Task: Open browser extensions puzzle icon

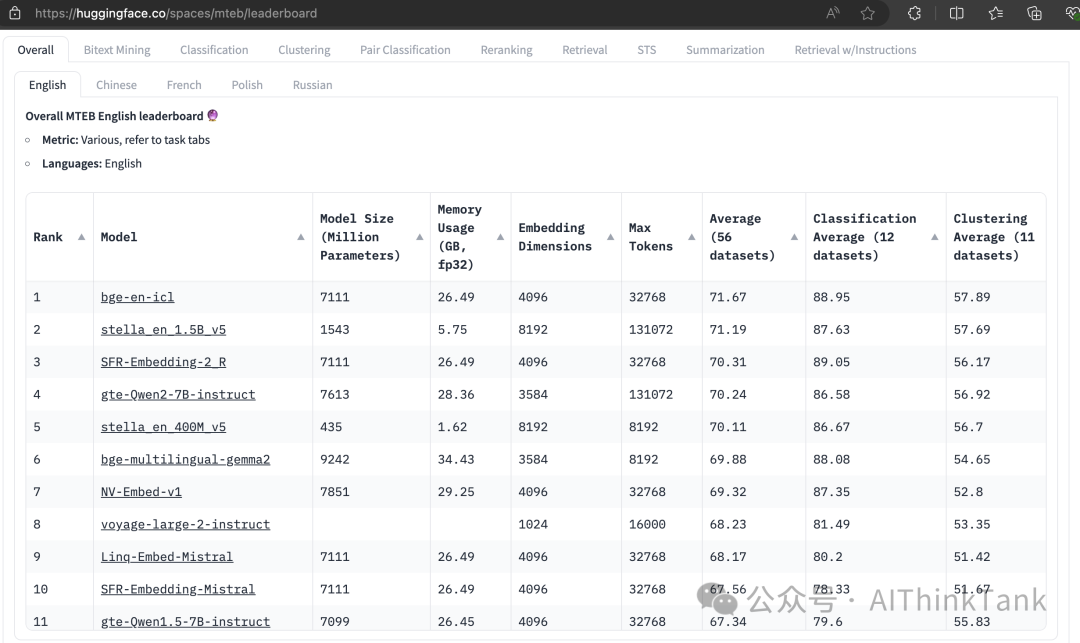Action: pos(914,13)
